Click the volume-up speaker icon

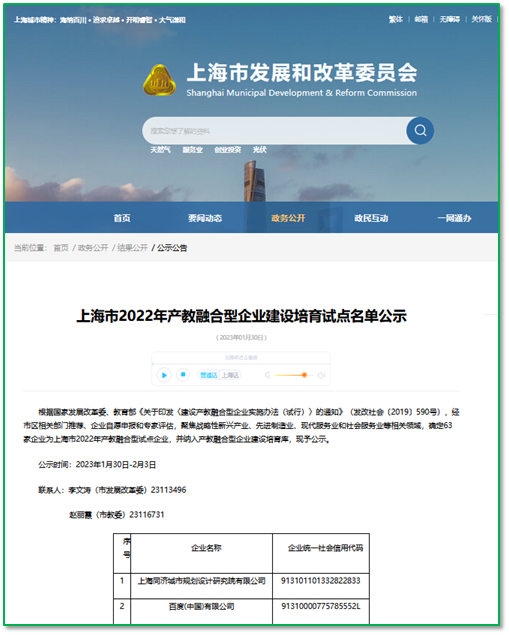pos(322,375)
